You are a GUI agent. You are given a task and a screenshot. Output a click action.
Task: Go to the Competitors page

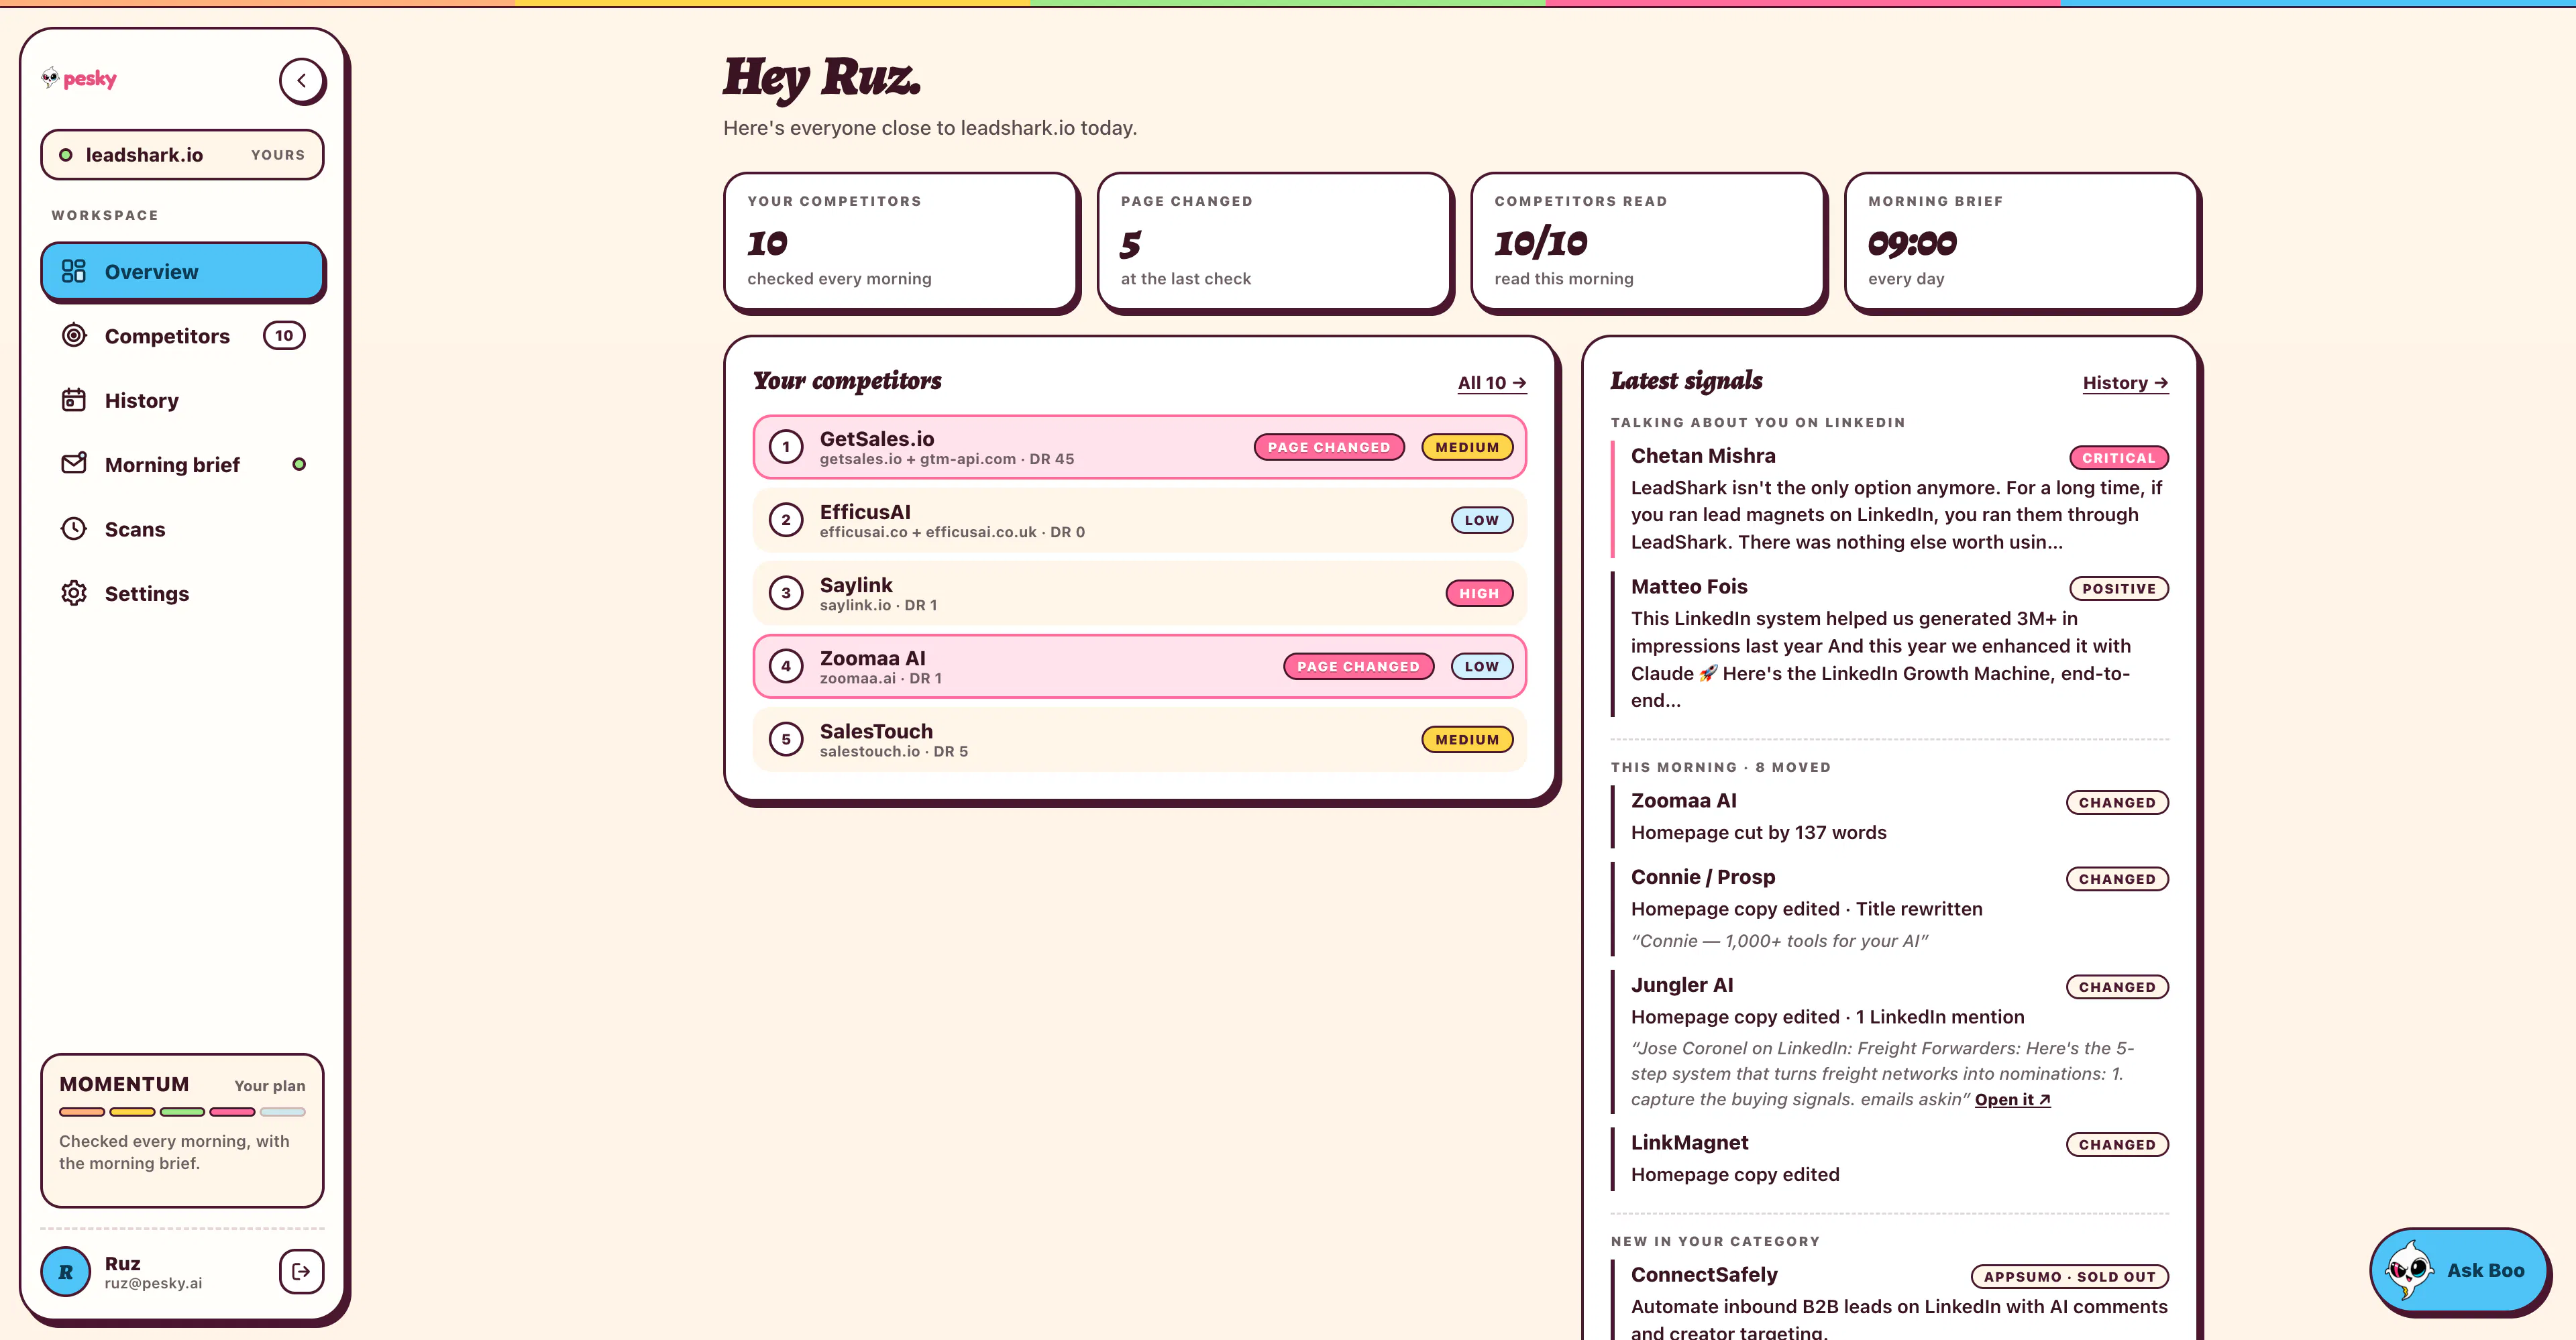point(182,336)
